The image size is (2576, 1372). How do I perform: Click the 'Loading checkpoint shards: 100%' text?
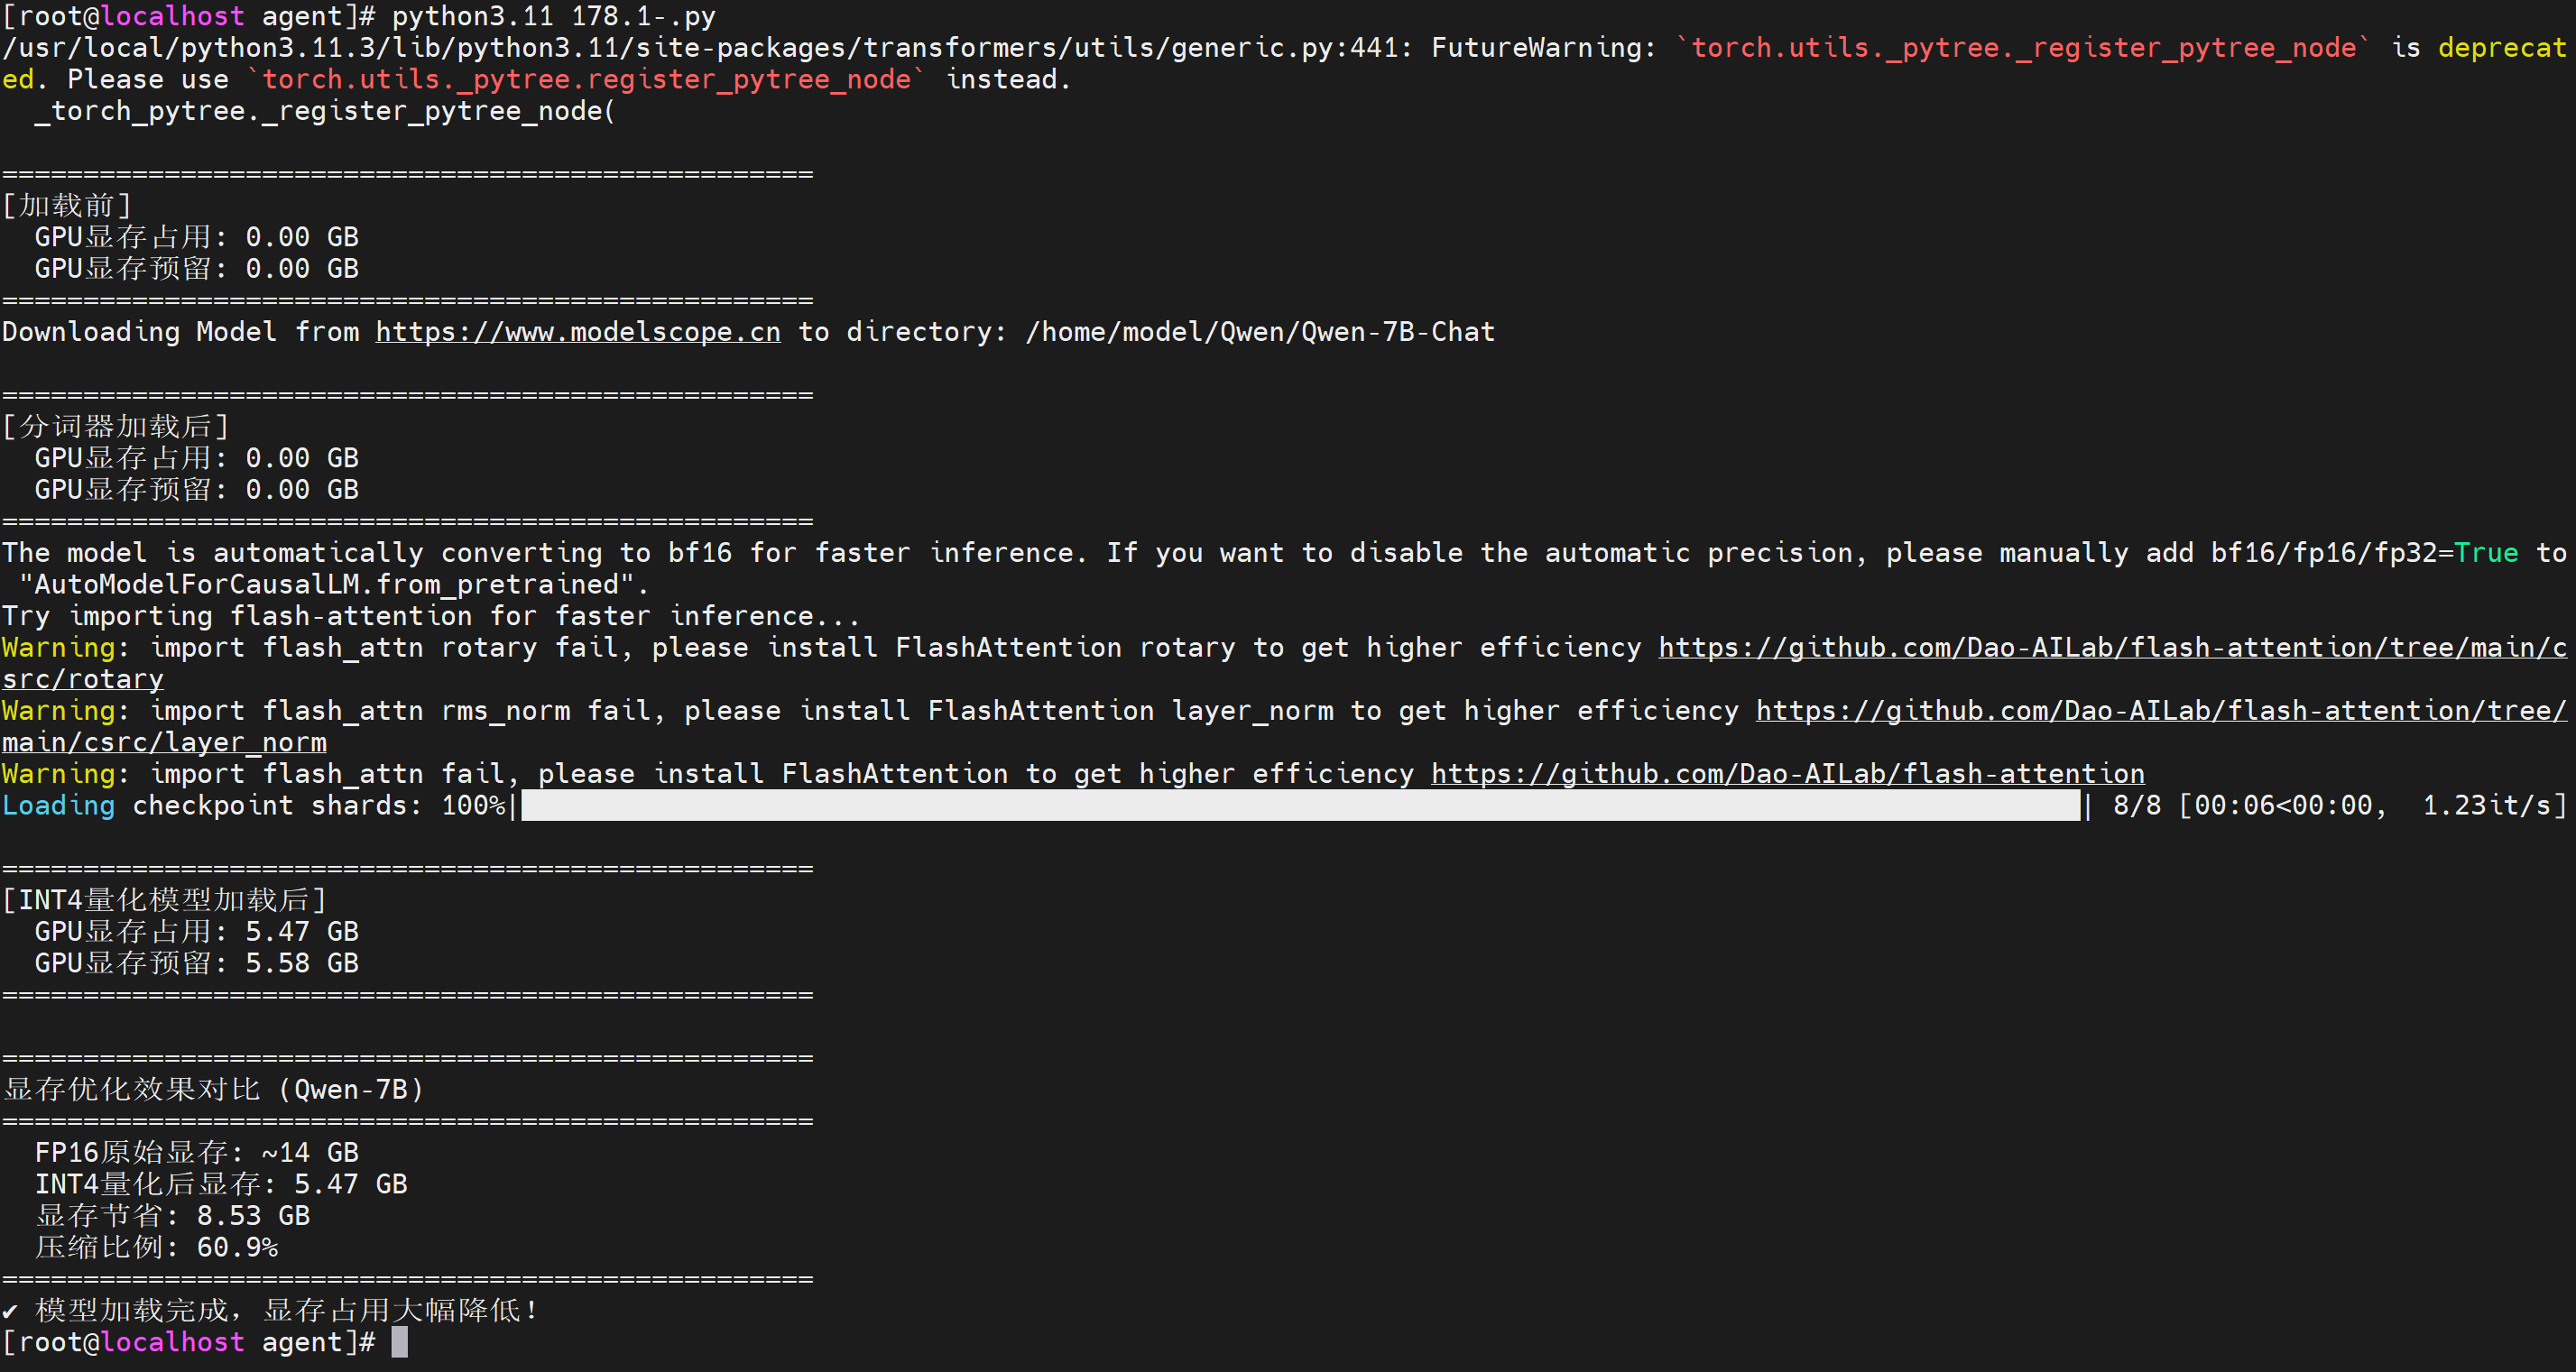coord(254,806)
